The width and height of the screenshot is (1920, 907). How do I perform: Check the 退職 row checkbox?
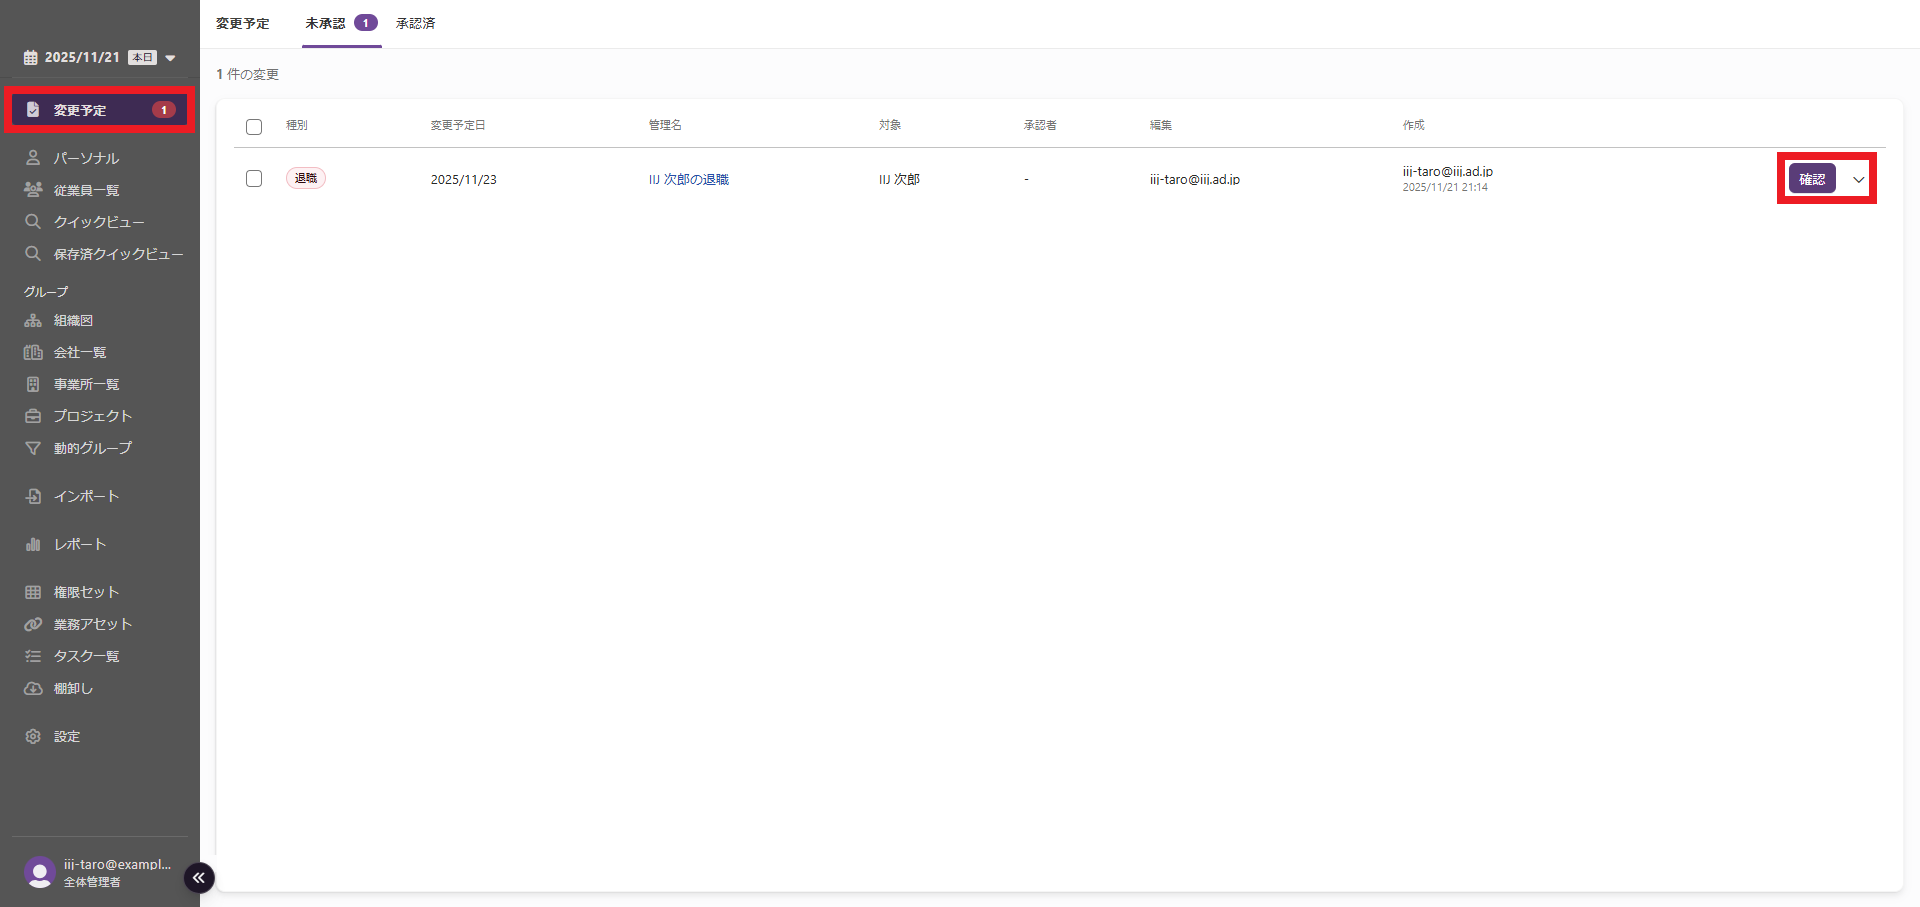pyautogui.click(x=254, y=178)
